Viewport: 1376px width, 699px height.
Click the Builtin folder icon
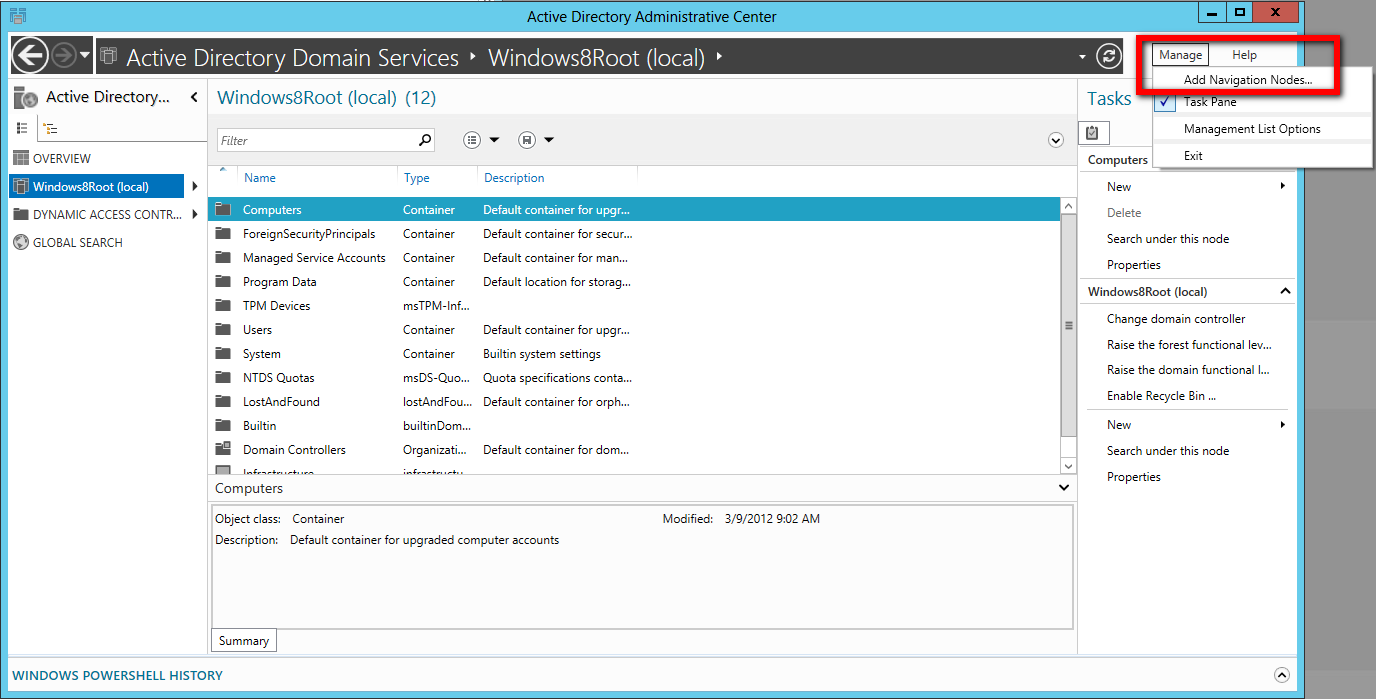[224, 426]
